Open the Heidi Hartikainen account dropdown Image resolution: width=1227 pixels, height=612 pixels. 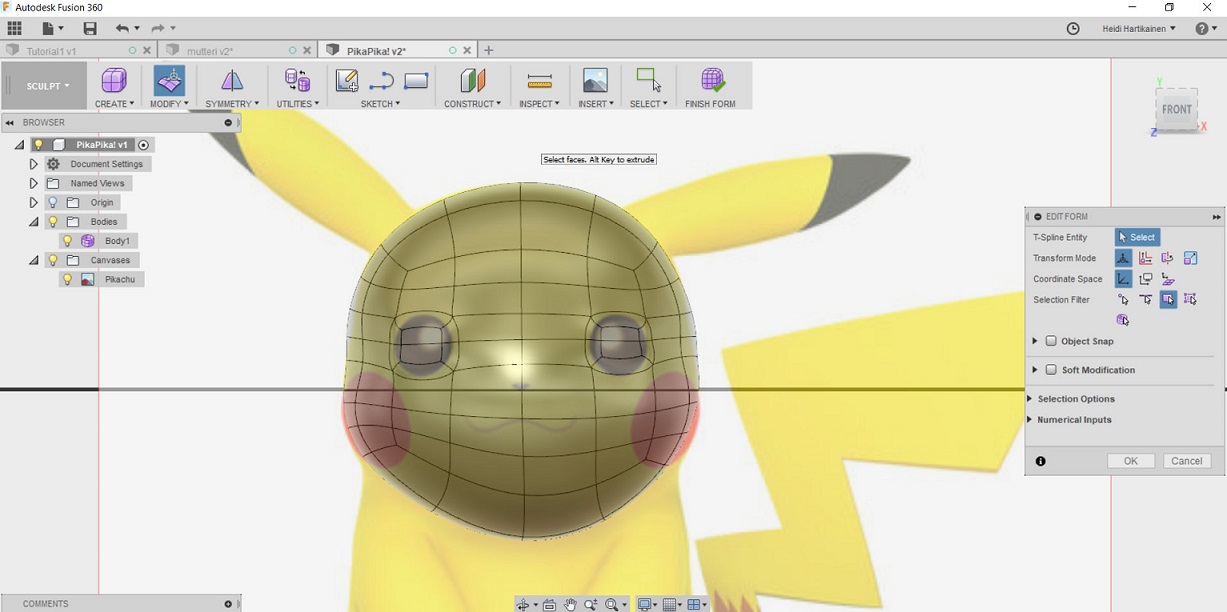click(x=1139, y=29)
